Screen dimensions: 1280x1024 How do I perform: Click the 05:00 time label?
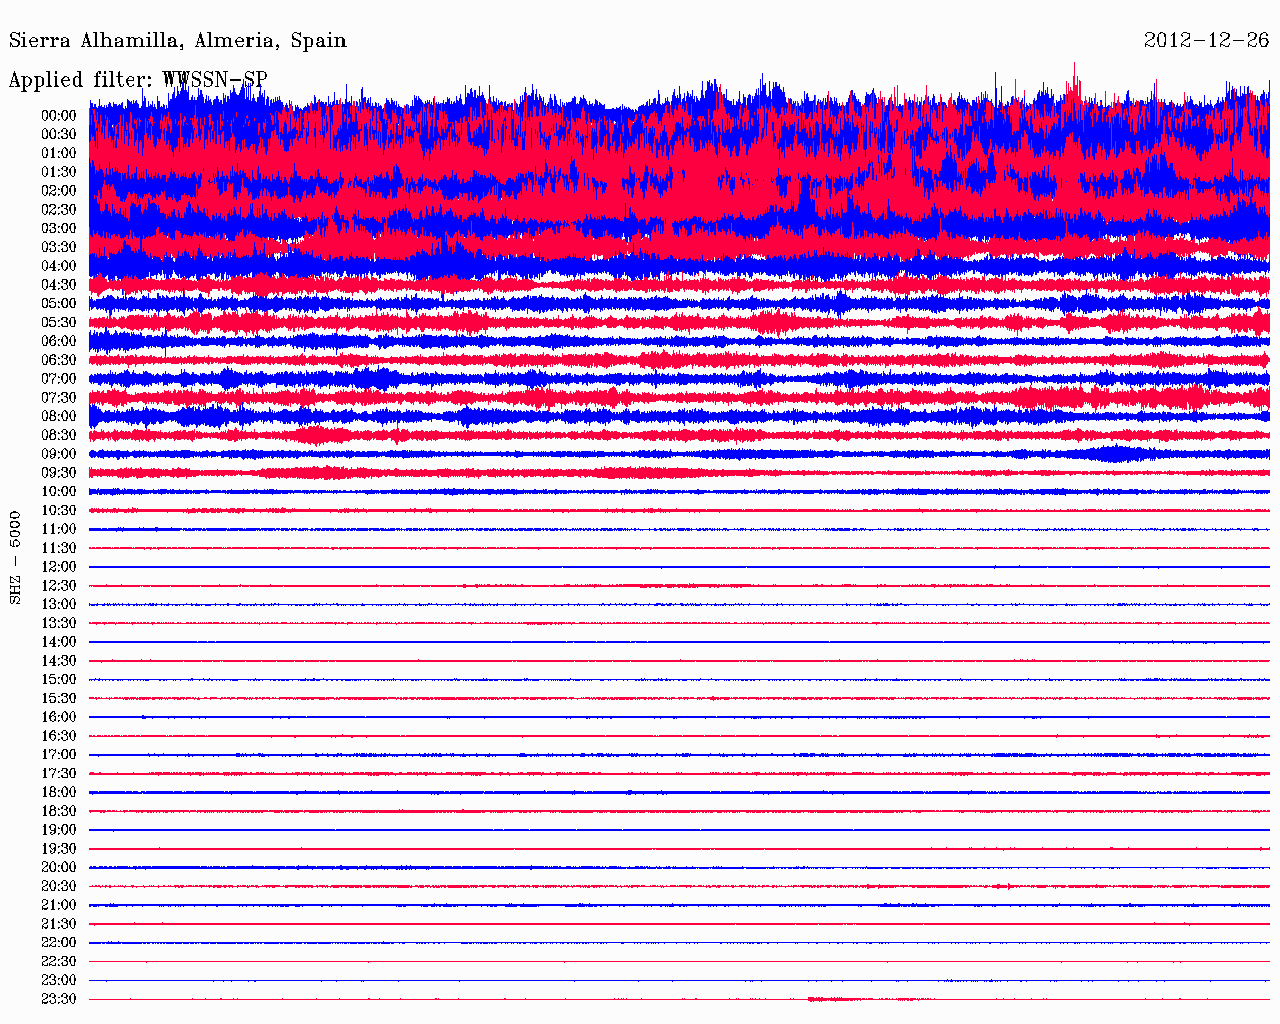point(59,304)
